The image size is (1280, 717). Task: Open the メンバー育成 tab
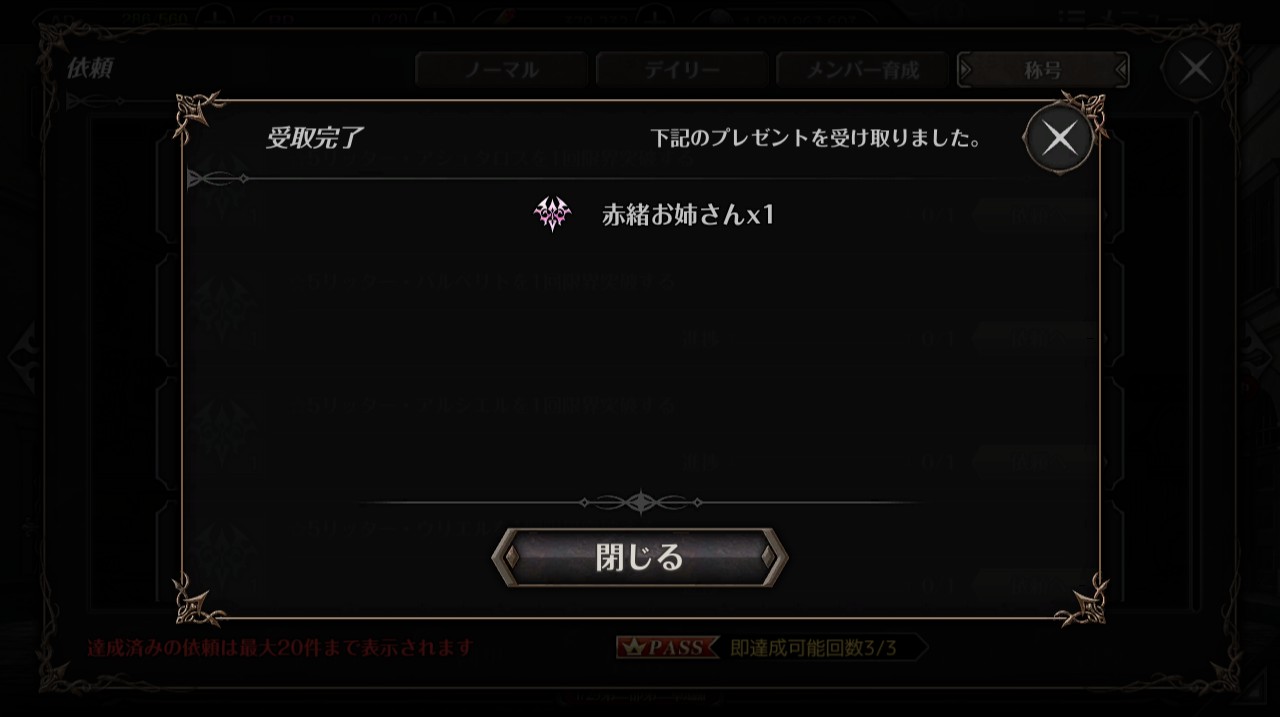tap(862, 70)
